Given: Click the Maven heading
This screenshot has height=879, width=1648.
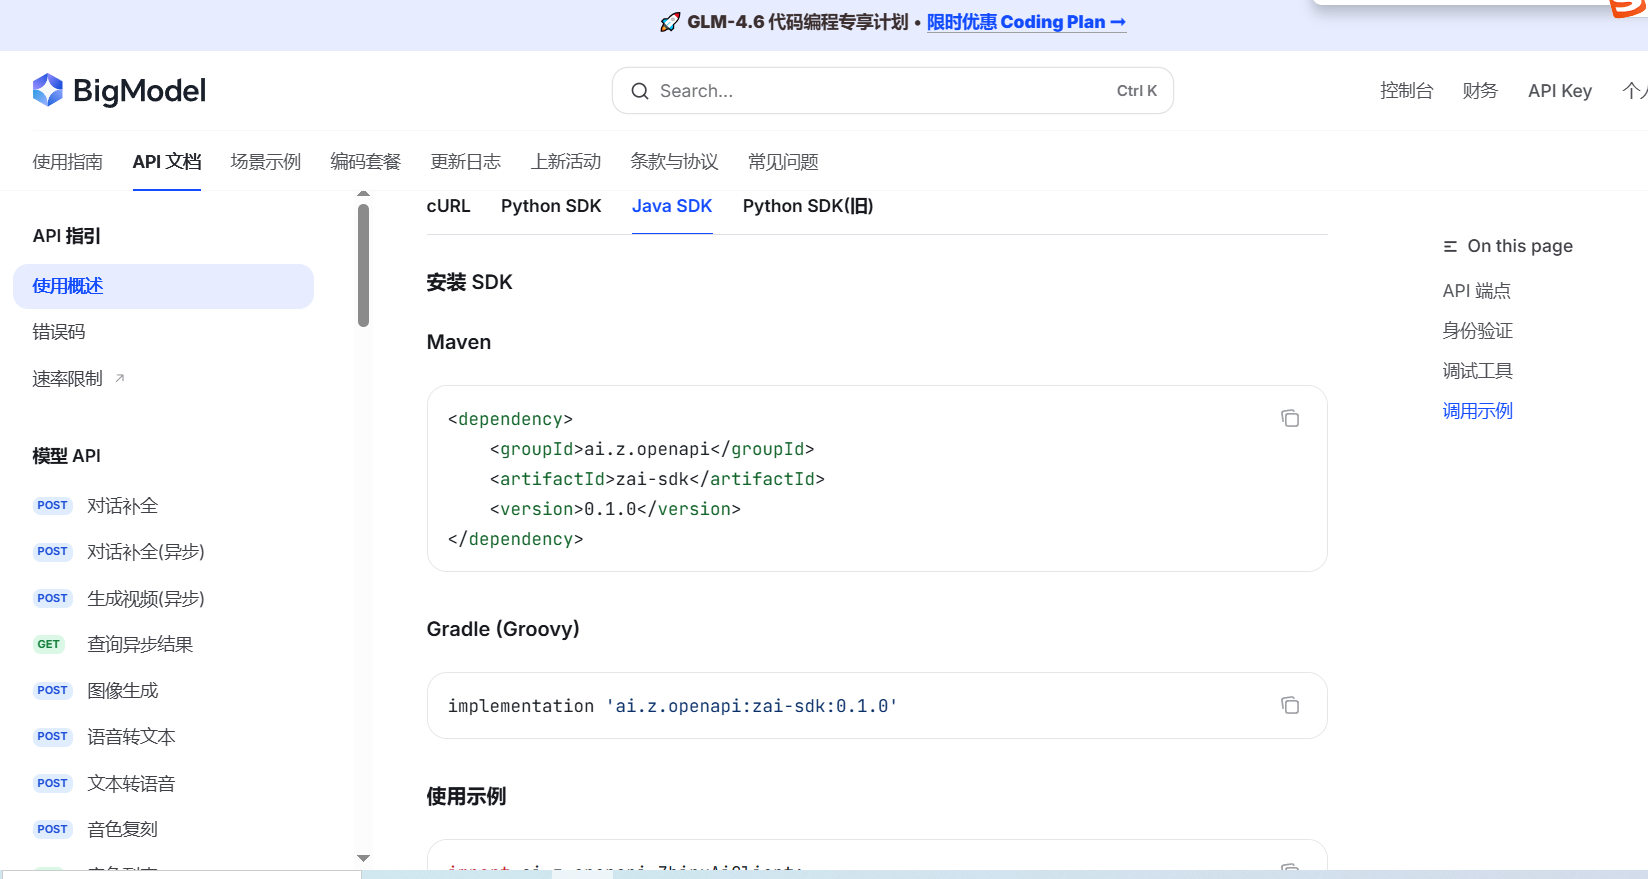Looking at the screenshot, I should (459, 342).
